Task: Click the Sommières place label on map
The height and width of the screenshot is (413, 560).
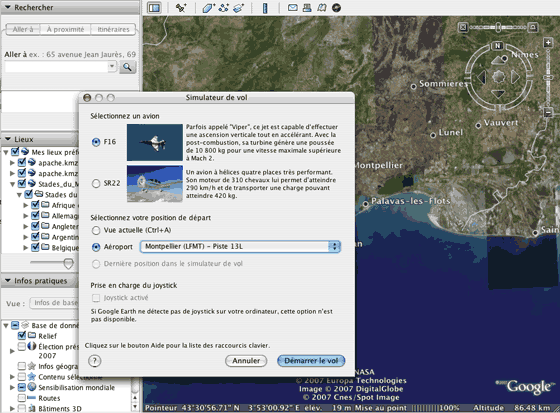Action: 443,84
